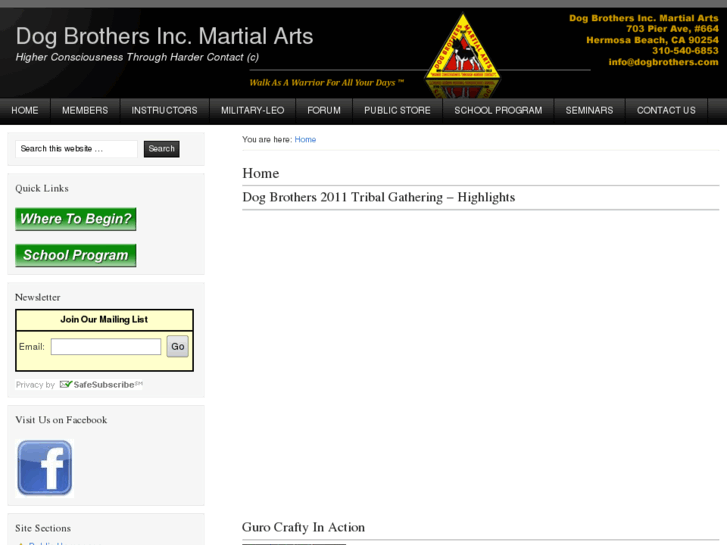Click the Quick Links heading
This screenshot has width=727, height=545.
42,188
